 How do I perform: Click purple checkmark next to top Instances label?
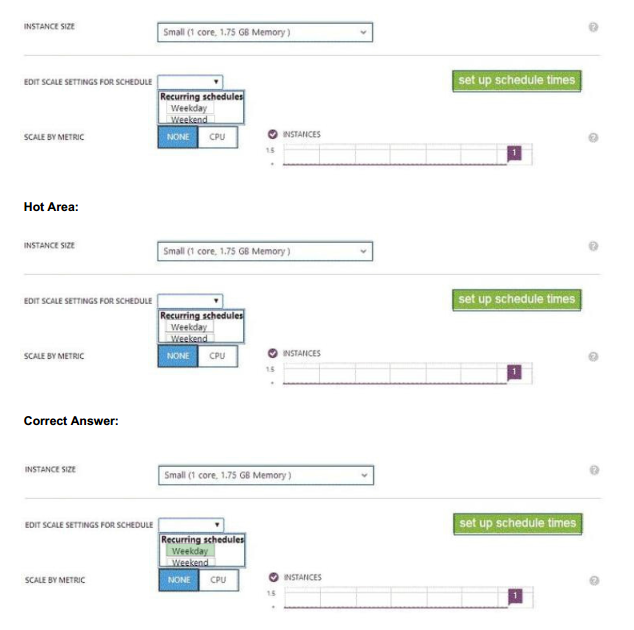273,134
